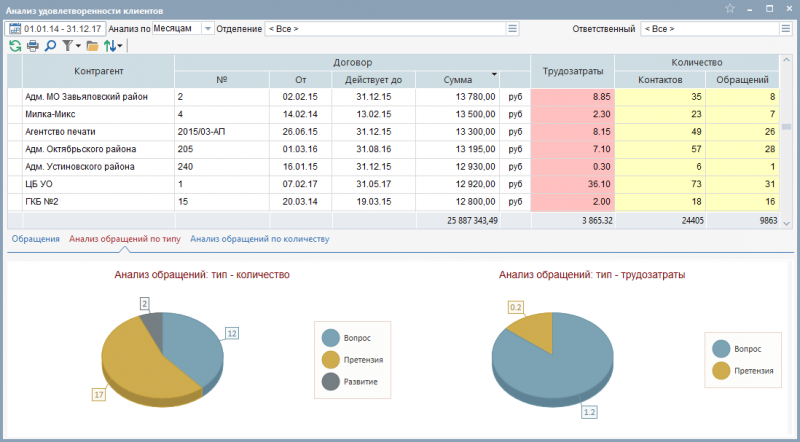Select the Агентство печати row
The height and width of the screenshot is (442, 800).
point(393,132)
